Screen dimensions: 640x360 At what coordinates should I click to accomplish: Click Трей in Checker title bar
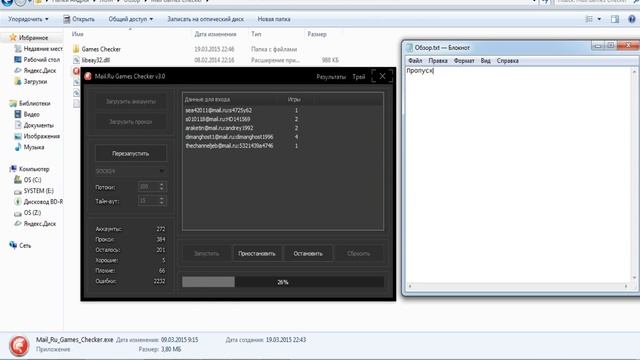coord(359,77)
